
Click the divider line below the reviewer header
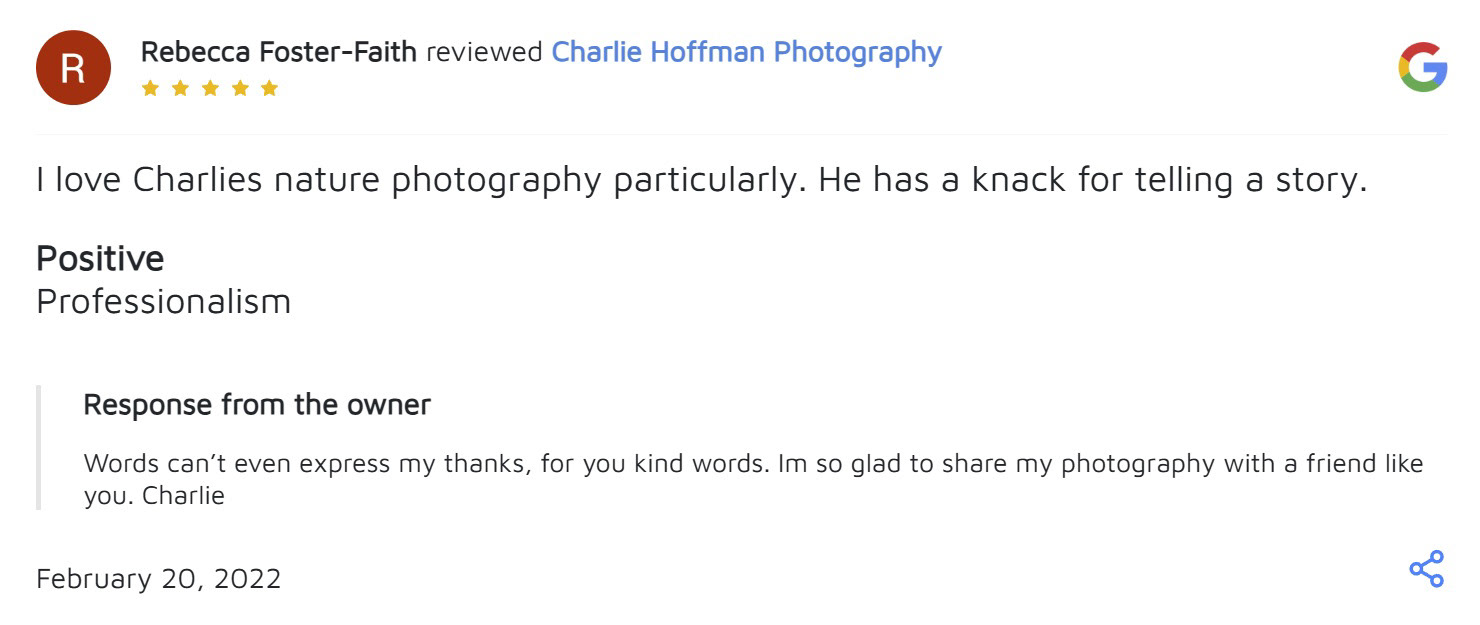pyautogui.click(x=740, y=134)
